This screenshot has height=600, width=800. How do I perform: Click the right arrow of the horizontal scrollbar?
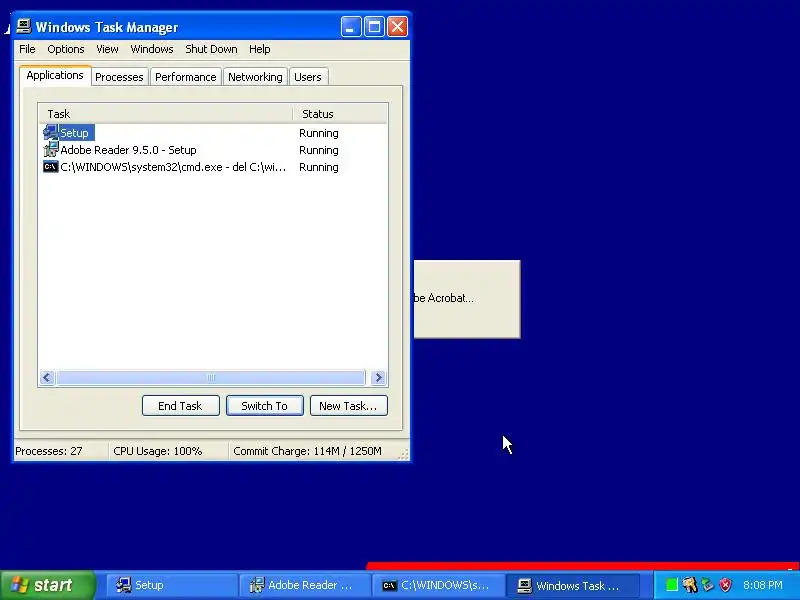379,378
